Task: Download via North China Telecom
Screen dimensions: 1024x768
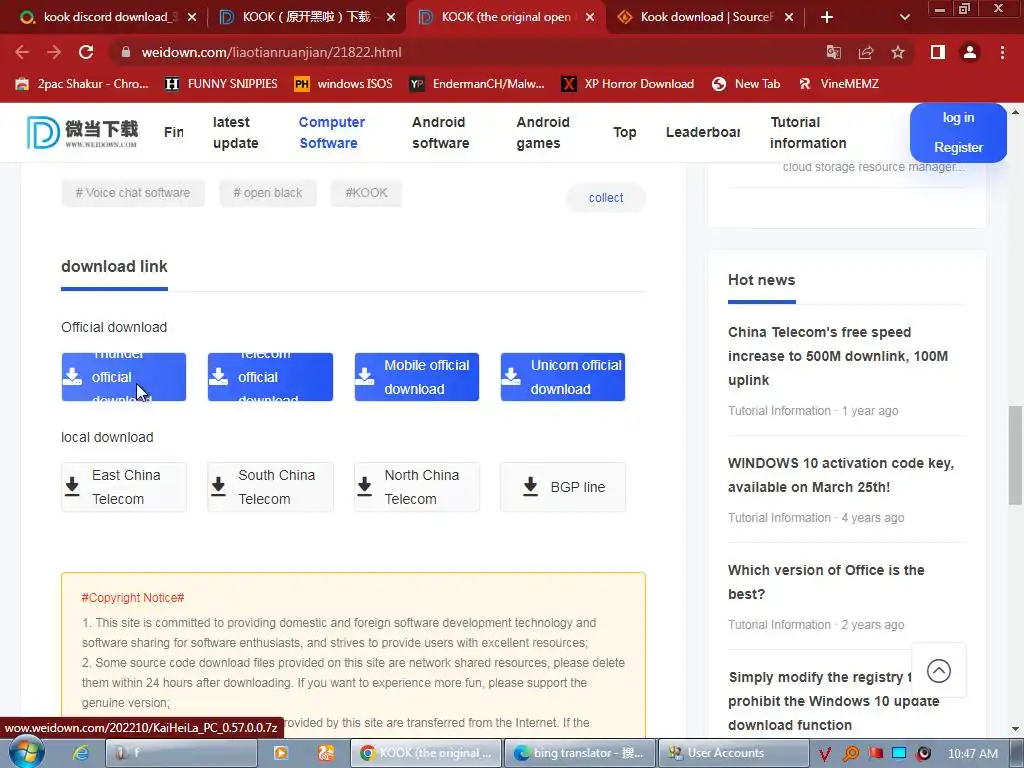Action: [417, 487]
